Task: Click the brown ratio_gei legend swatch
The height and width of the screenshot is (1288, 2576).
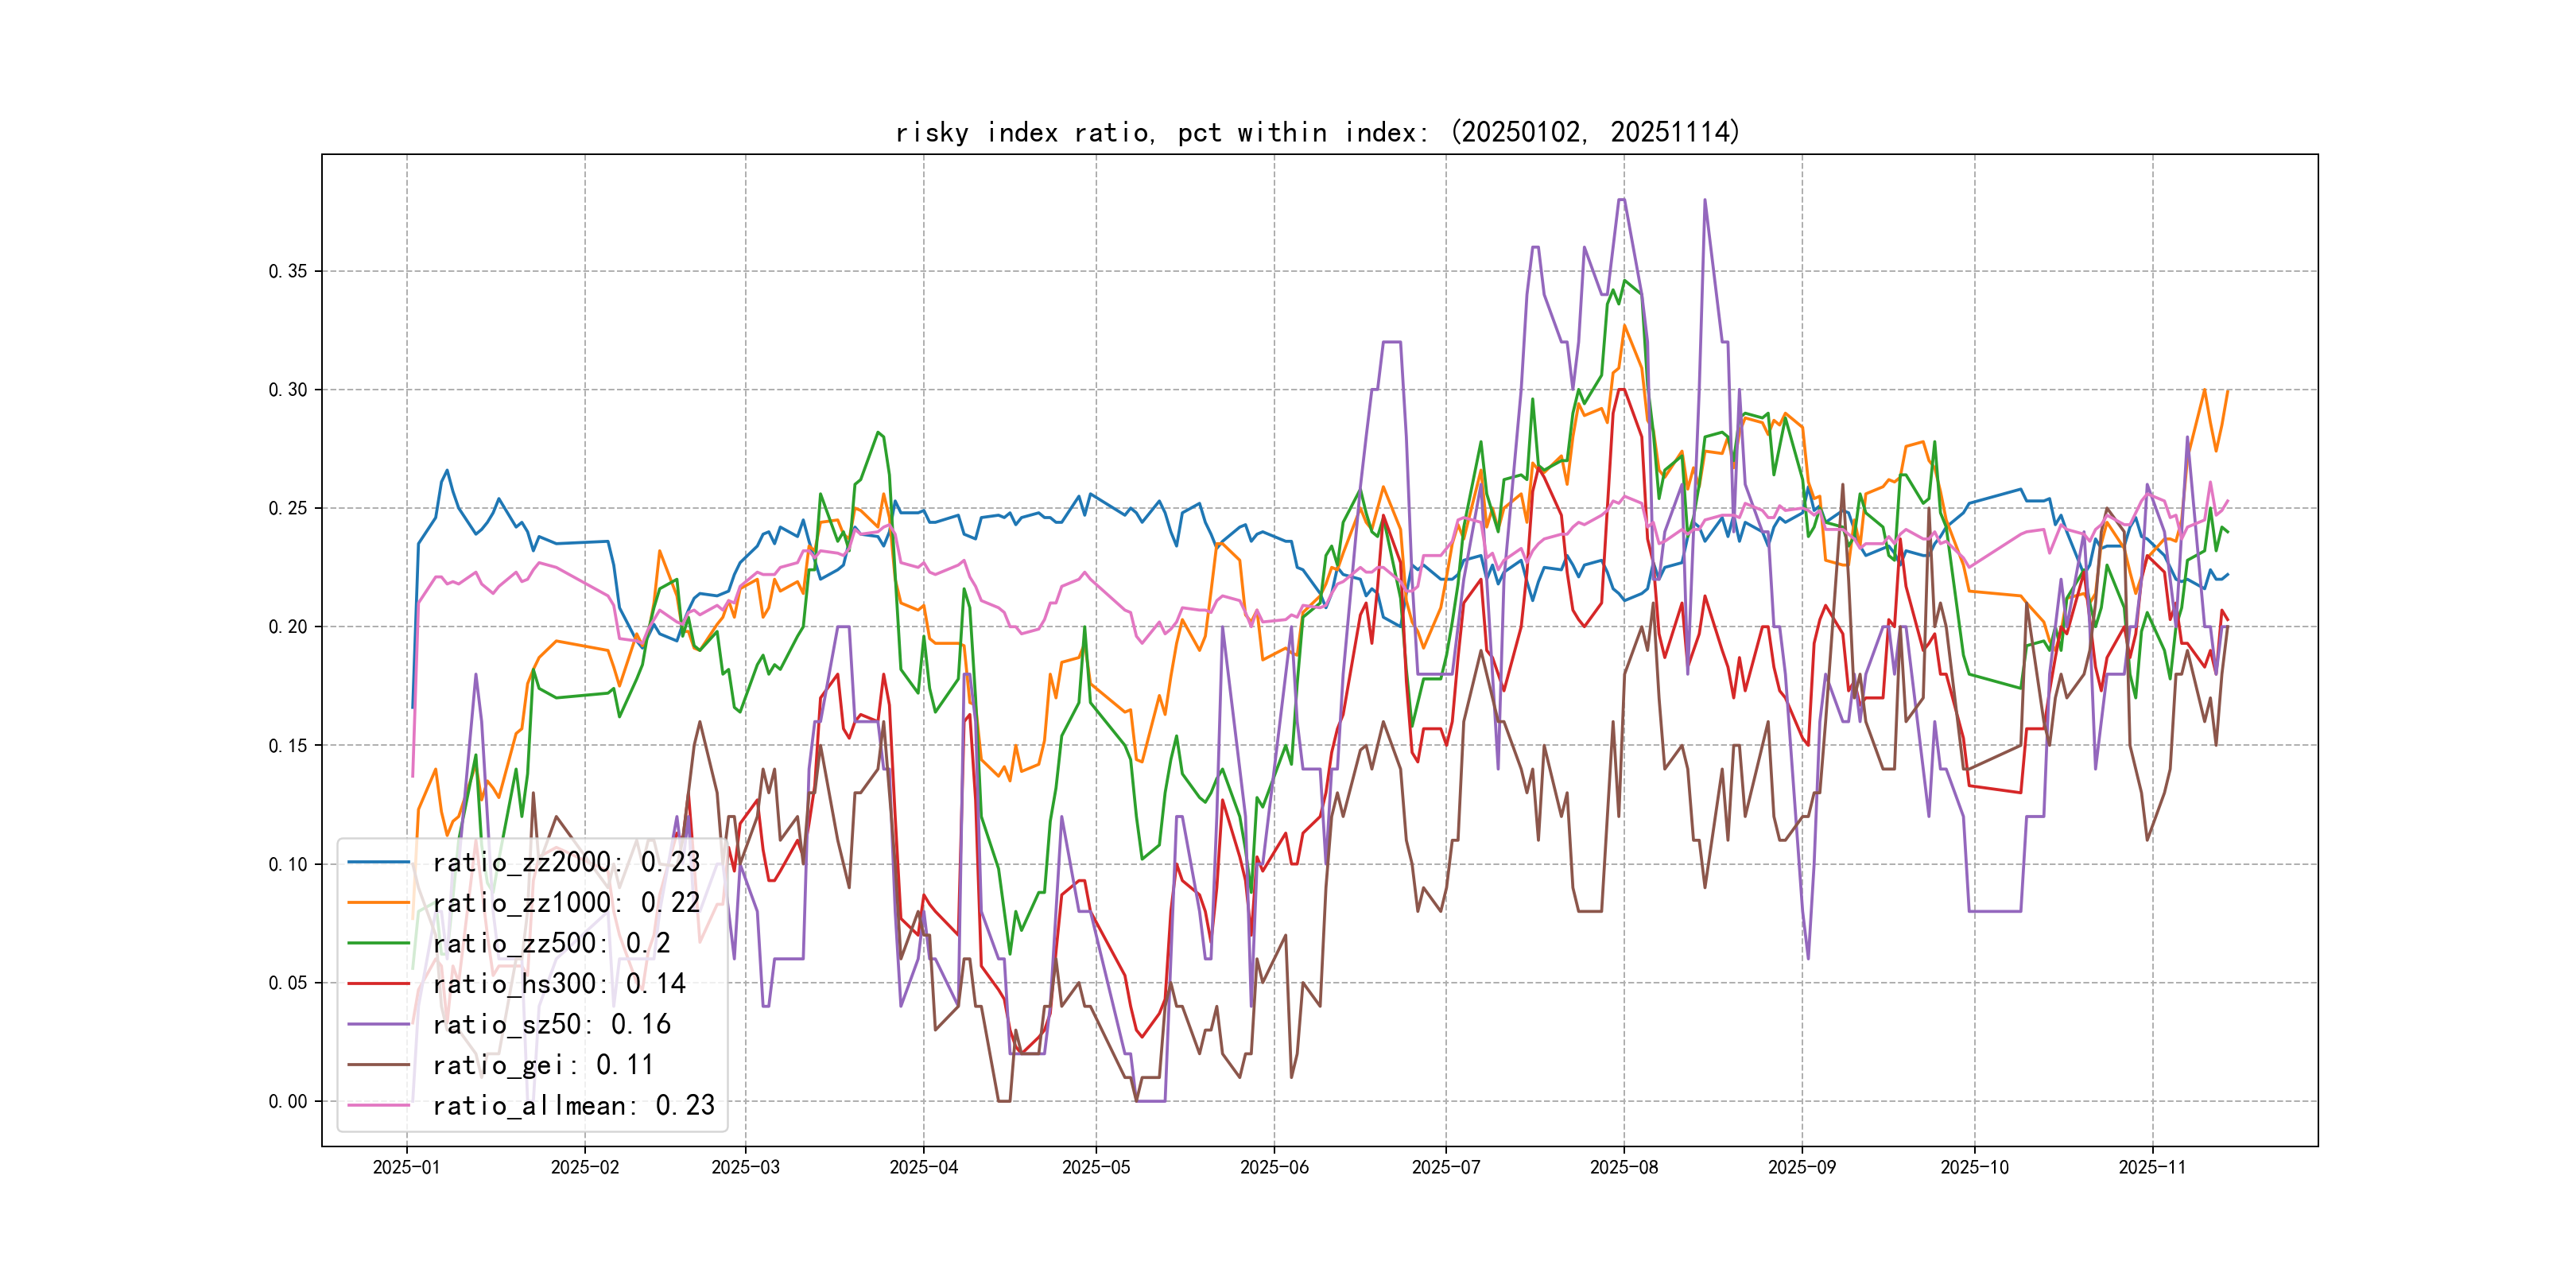Action: (378, 1065)
